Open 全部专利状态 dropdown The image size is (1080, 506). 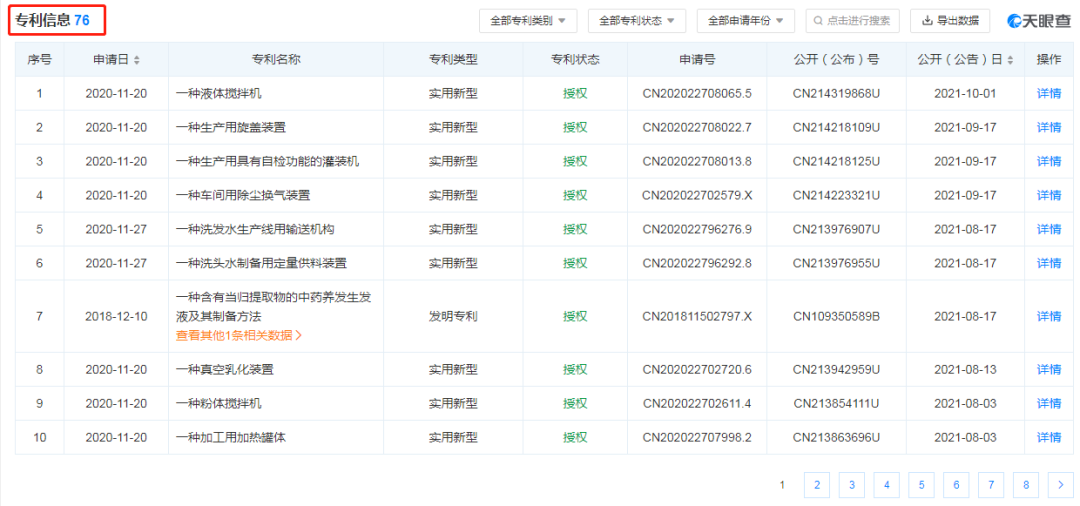pos(637,21)
